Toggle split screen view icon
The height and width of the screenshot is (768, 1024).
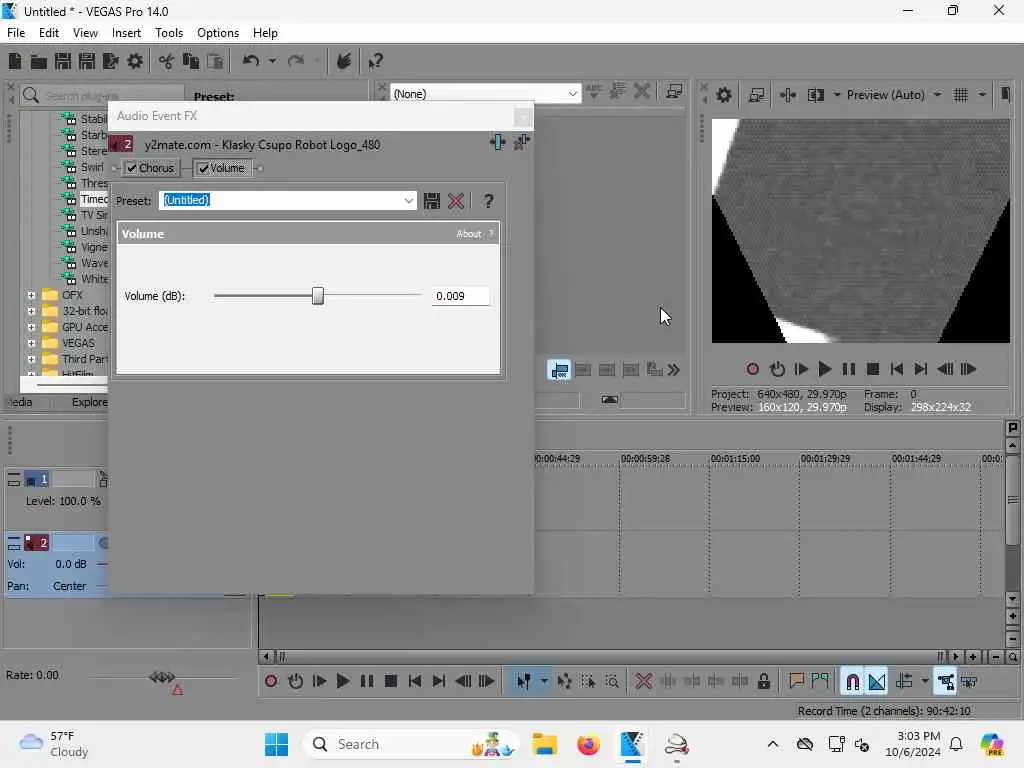(x=815, y=95)
